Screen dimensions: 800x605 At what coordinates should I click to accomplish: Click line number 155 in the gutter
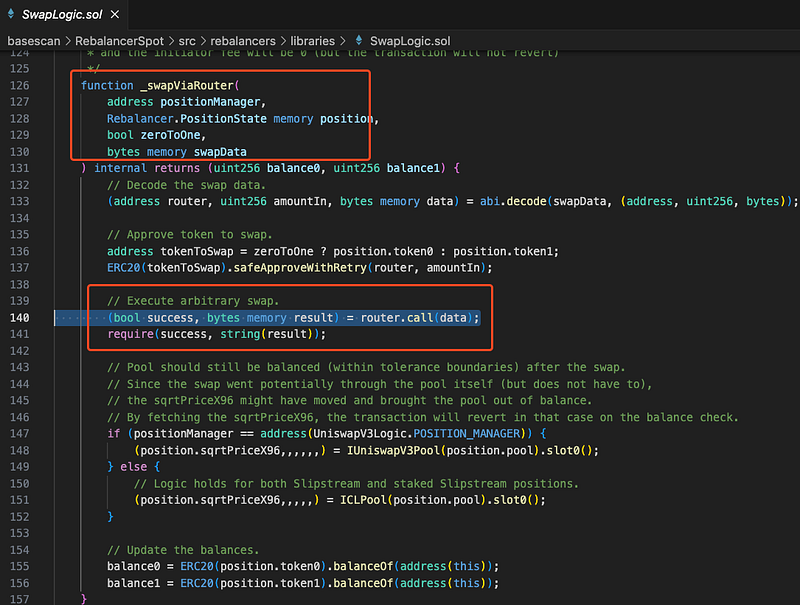pyautogui.click(x=20, y=566)
